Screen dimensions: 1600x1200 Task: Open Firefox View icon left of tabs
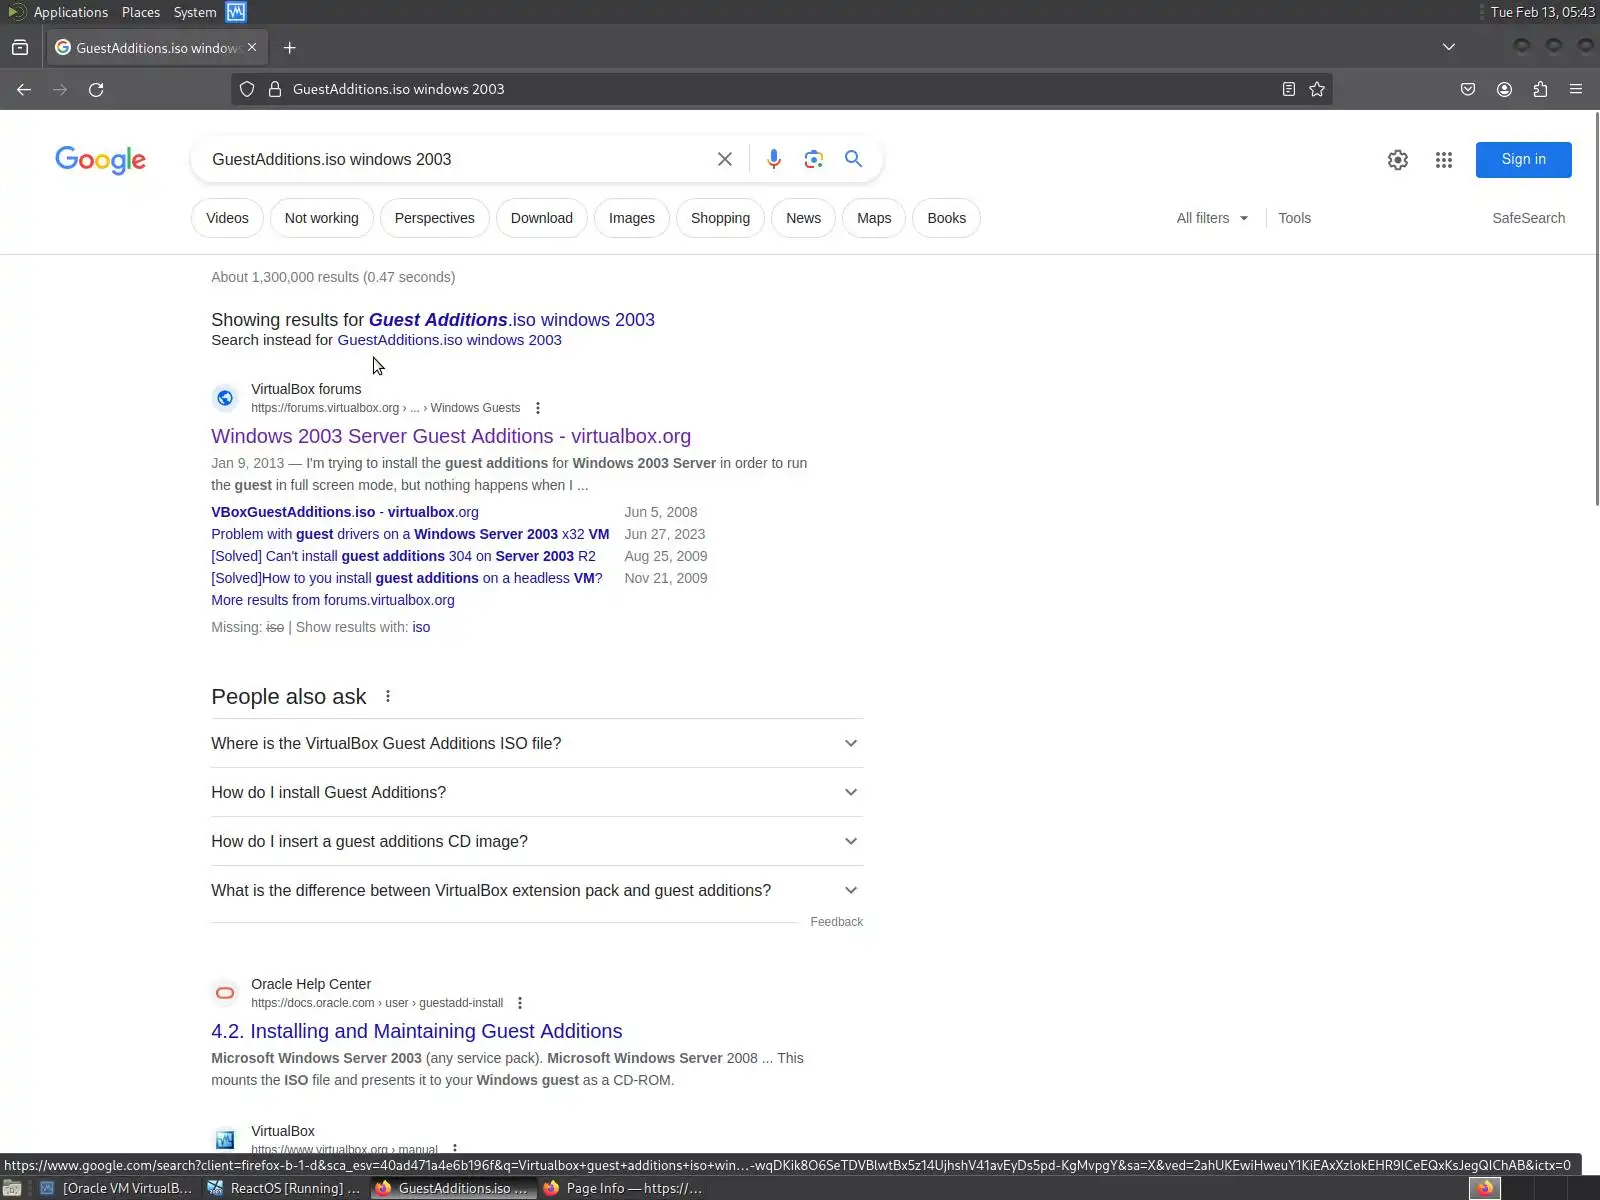(20, 48)
